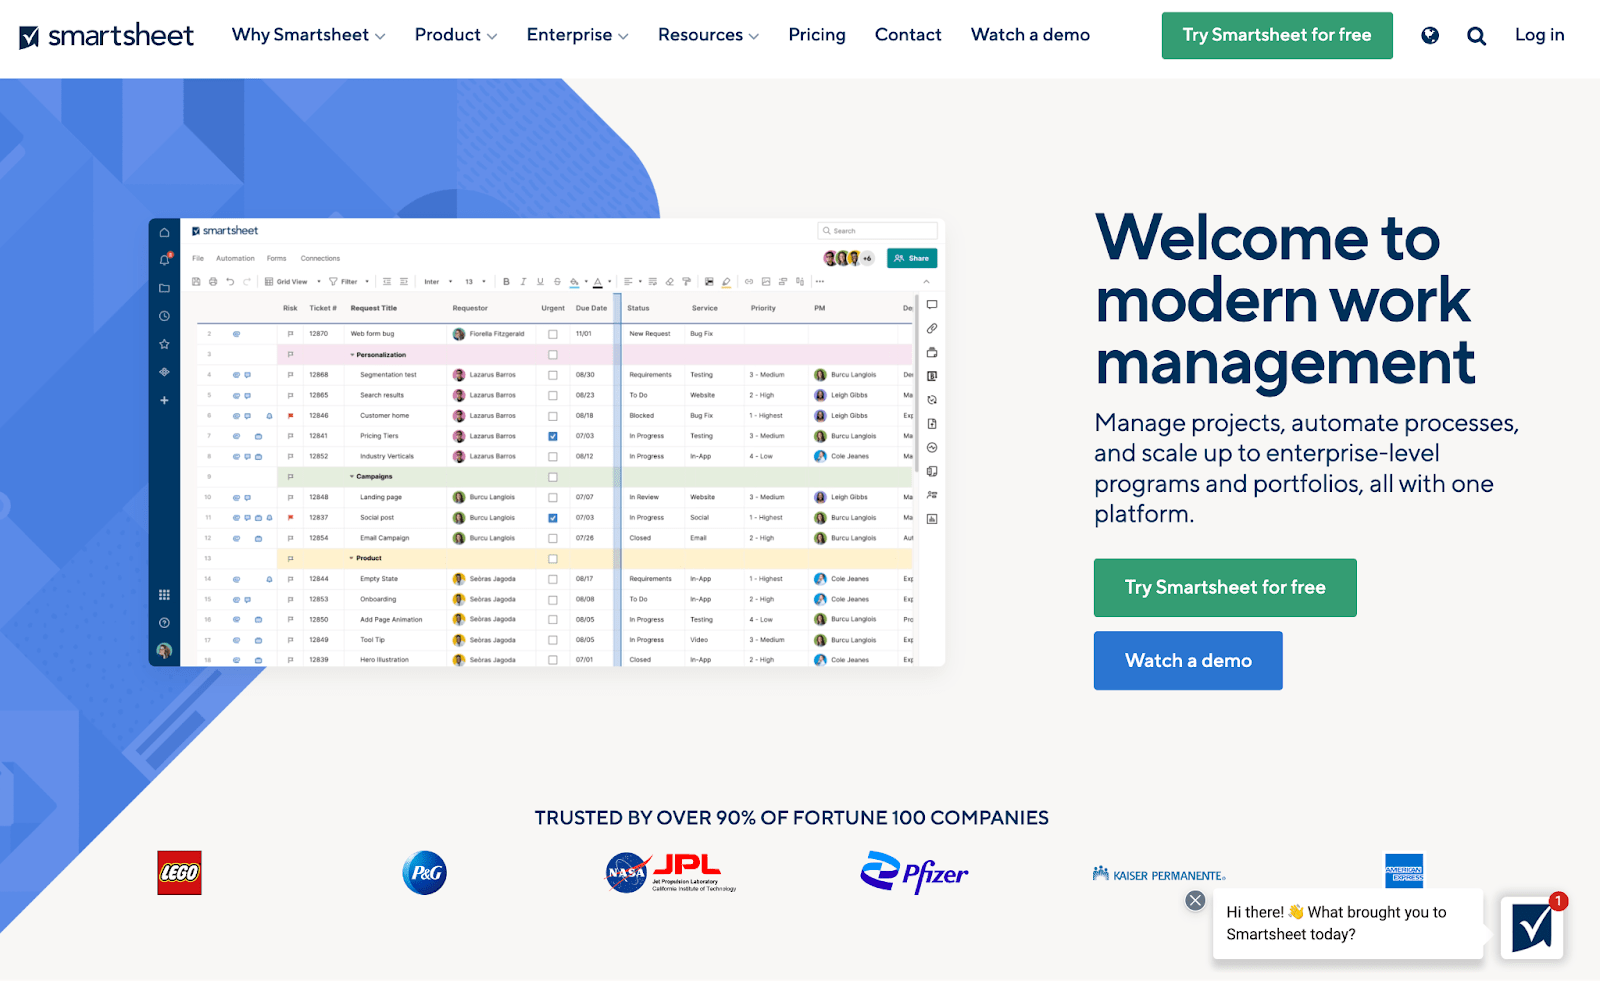Screen dimensions: 1600x981
Task: Expand the Product menu
Action: point(456,35)
